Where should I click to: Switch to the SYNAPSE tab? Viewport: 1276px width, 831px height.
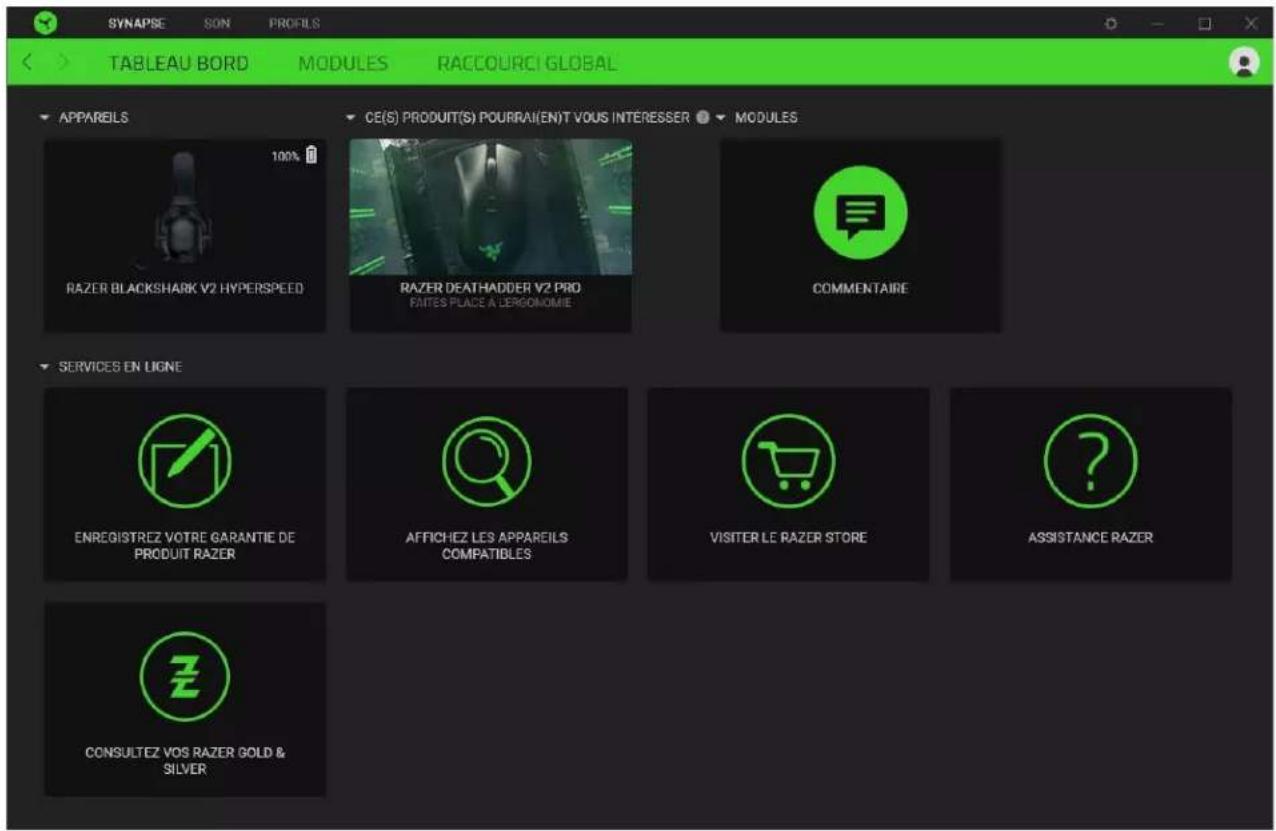tap(136, 23)
